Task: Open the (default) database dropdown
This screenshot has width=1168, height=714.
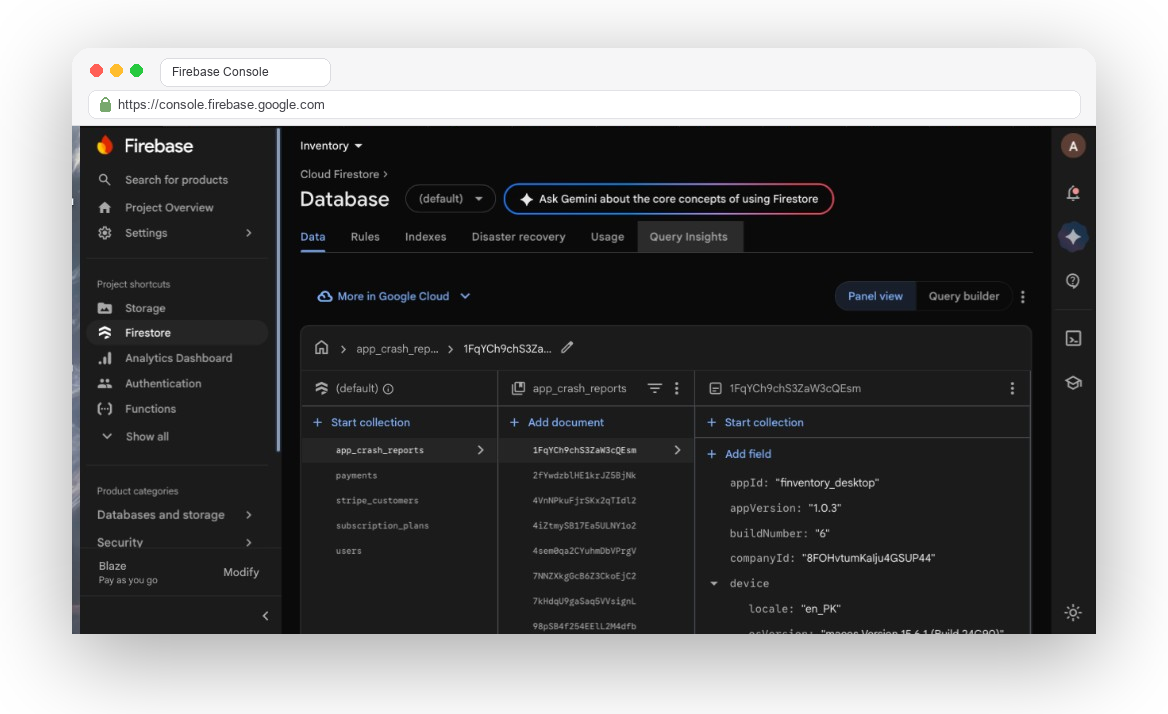Action: click(x=451, y=199)
